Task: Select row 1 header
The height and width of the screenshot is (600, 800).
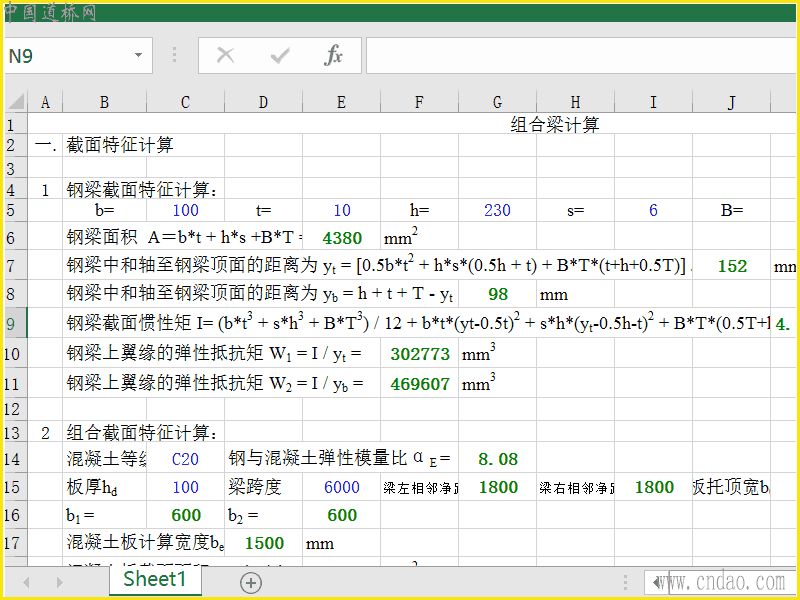Action: click(x=15, y=124)
